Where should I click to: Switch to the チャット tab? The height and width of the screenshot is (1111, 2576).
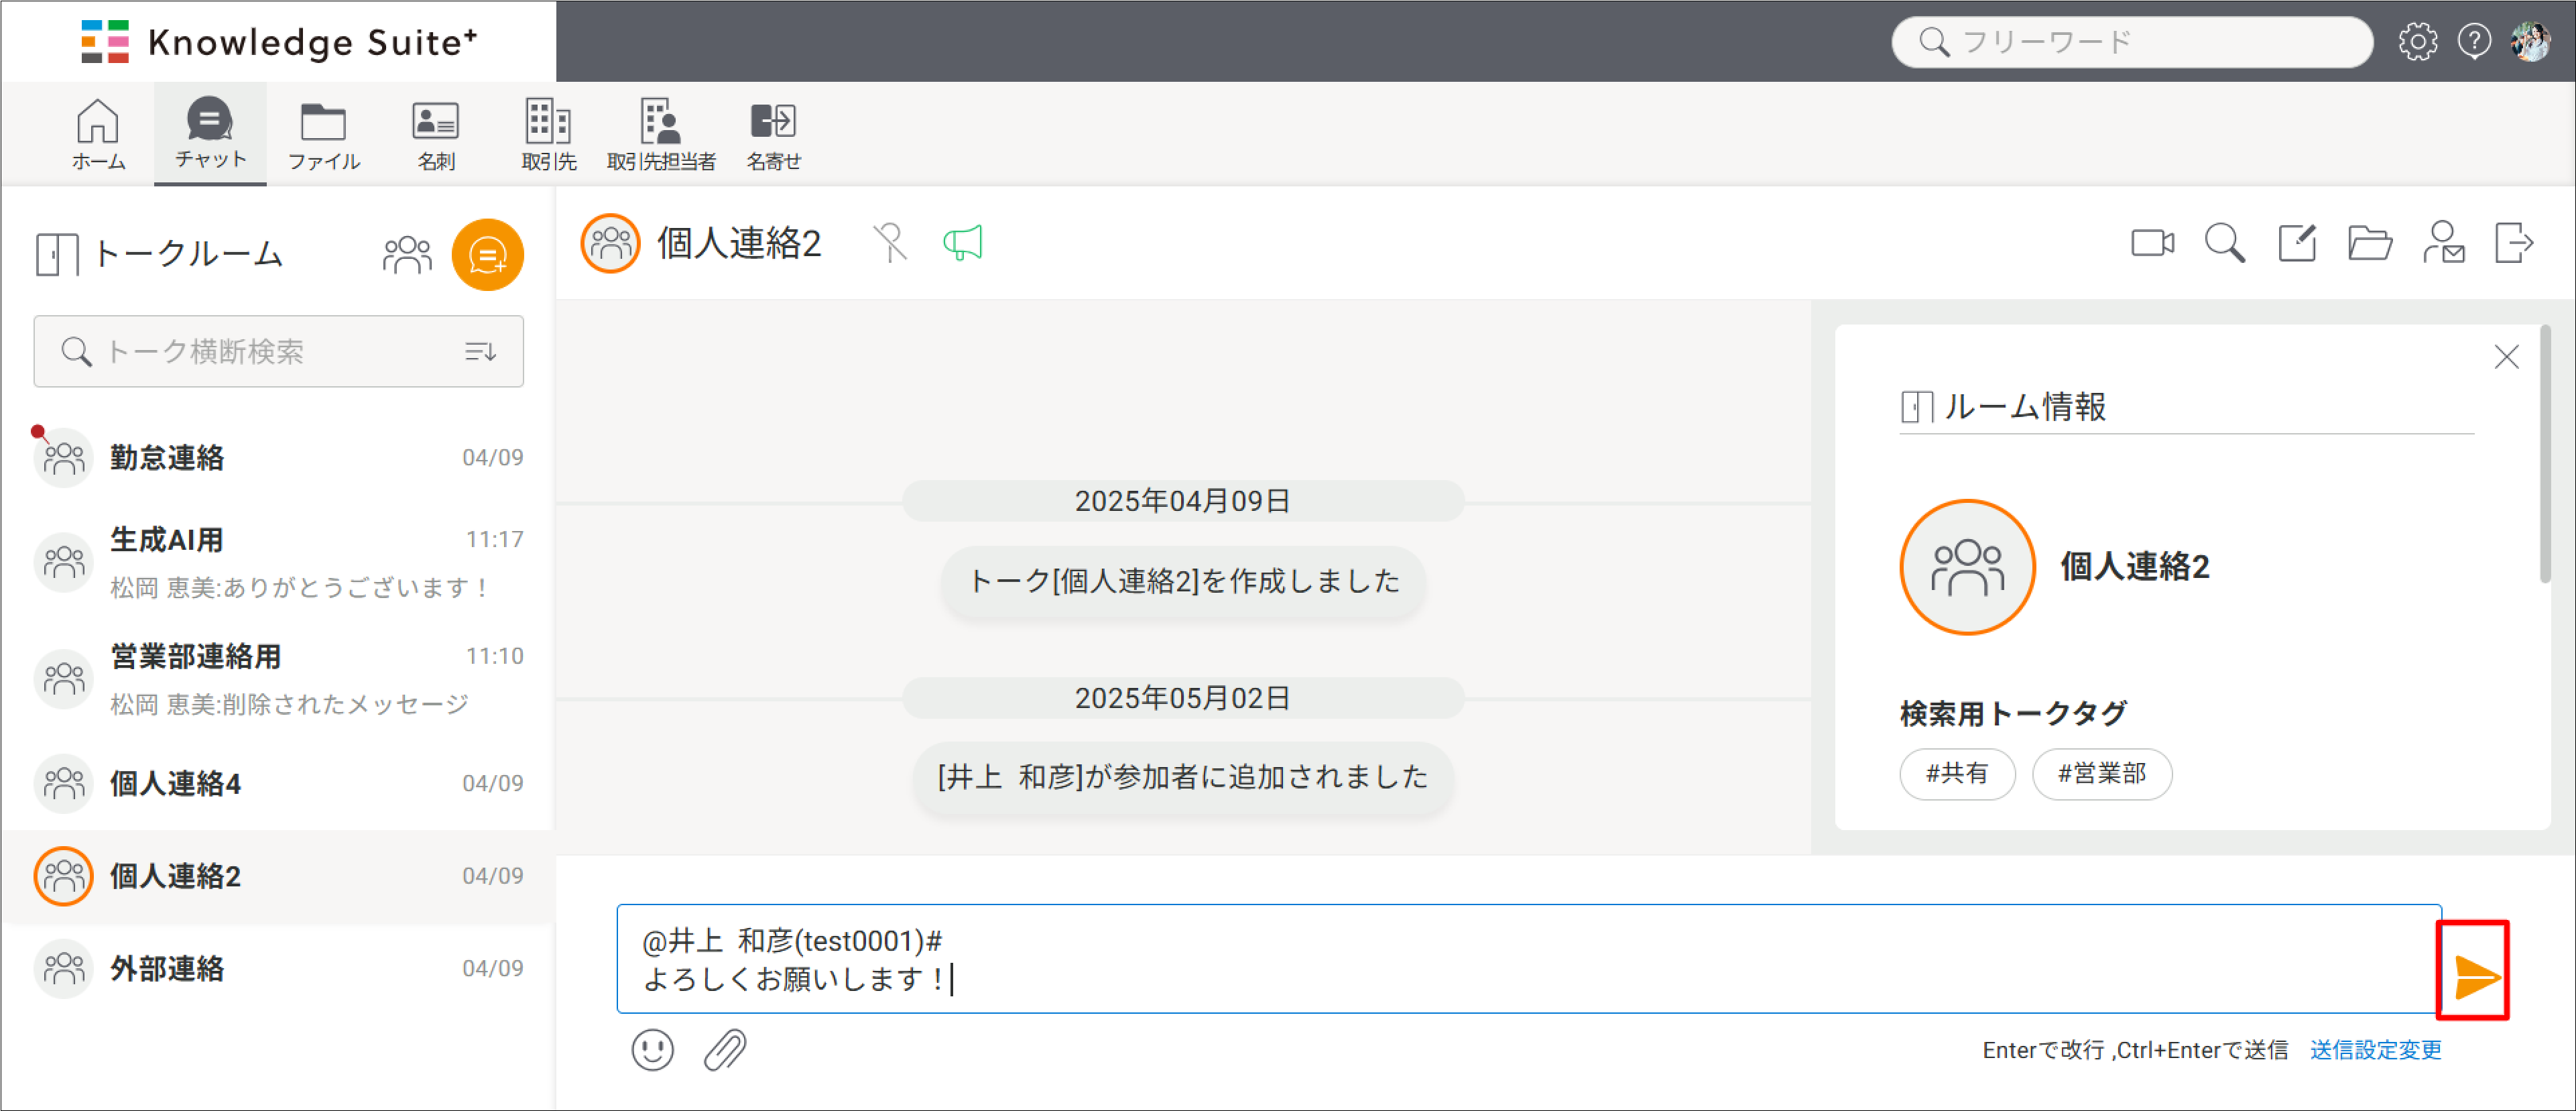pyautogui.click(x=210, y=134)
